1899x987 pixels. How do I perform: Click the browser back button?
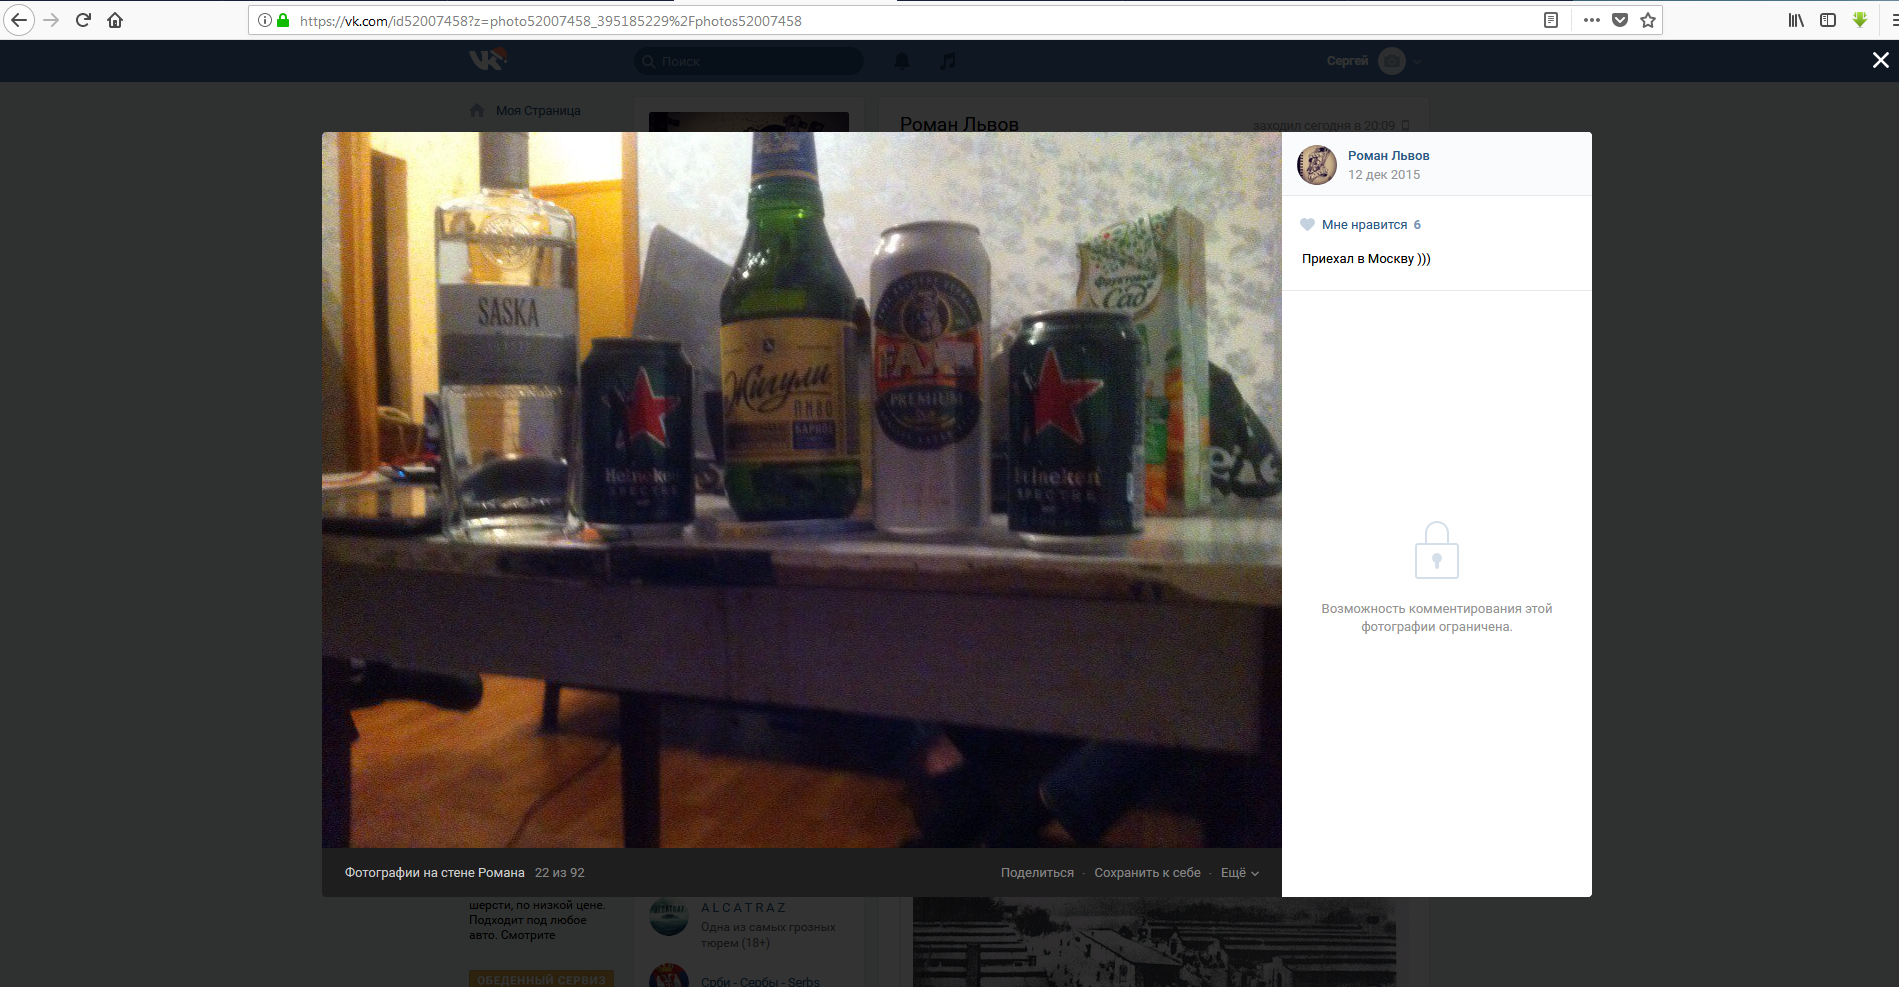[19, 20]
